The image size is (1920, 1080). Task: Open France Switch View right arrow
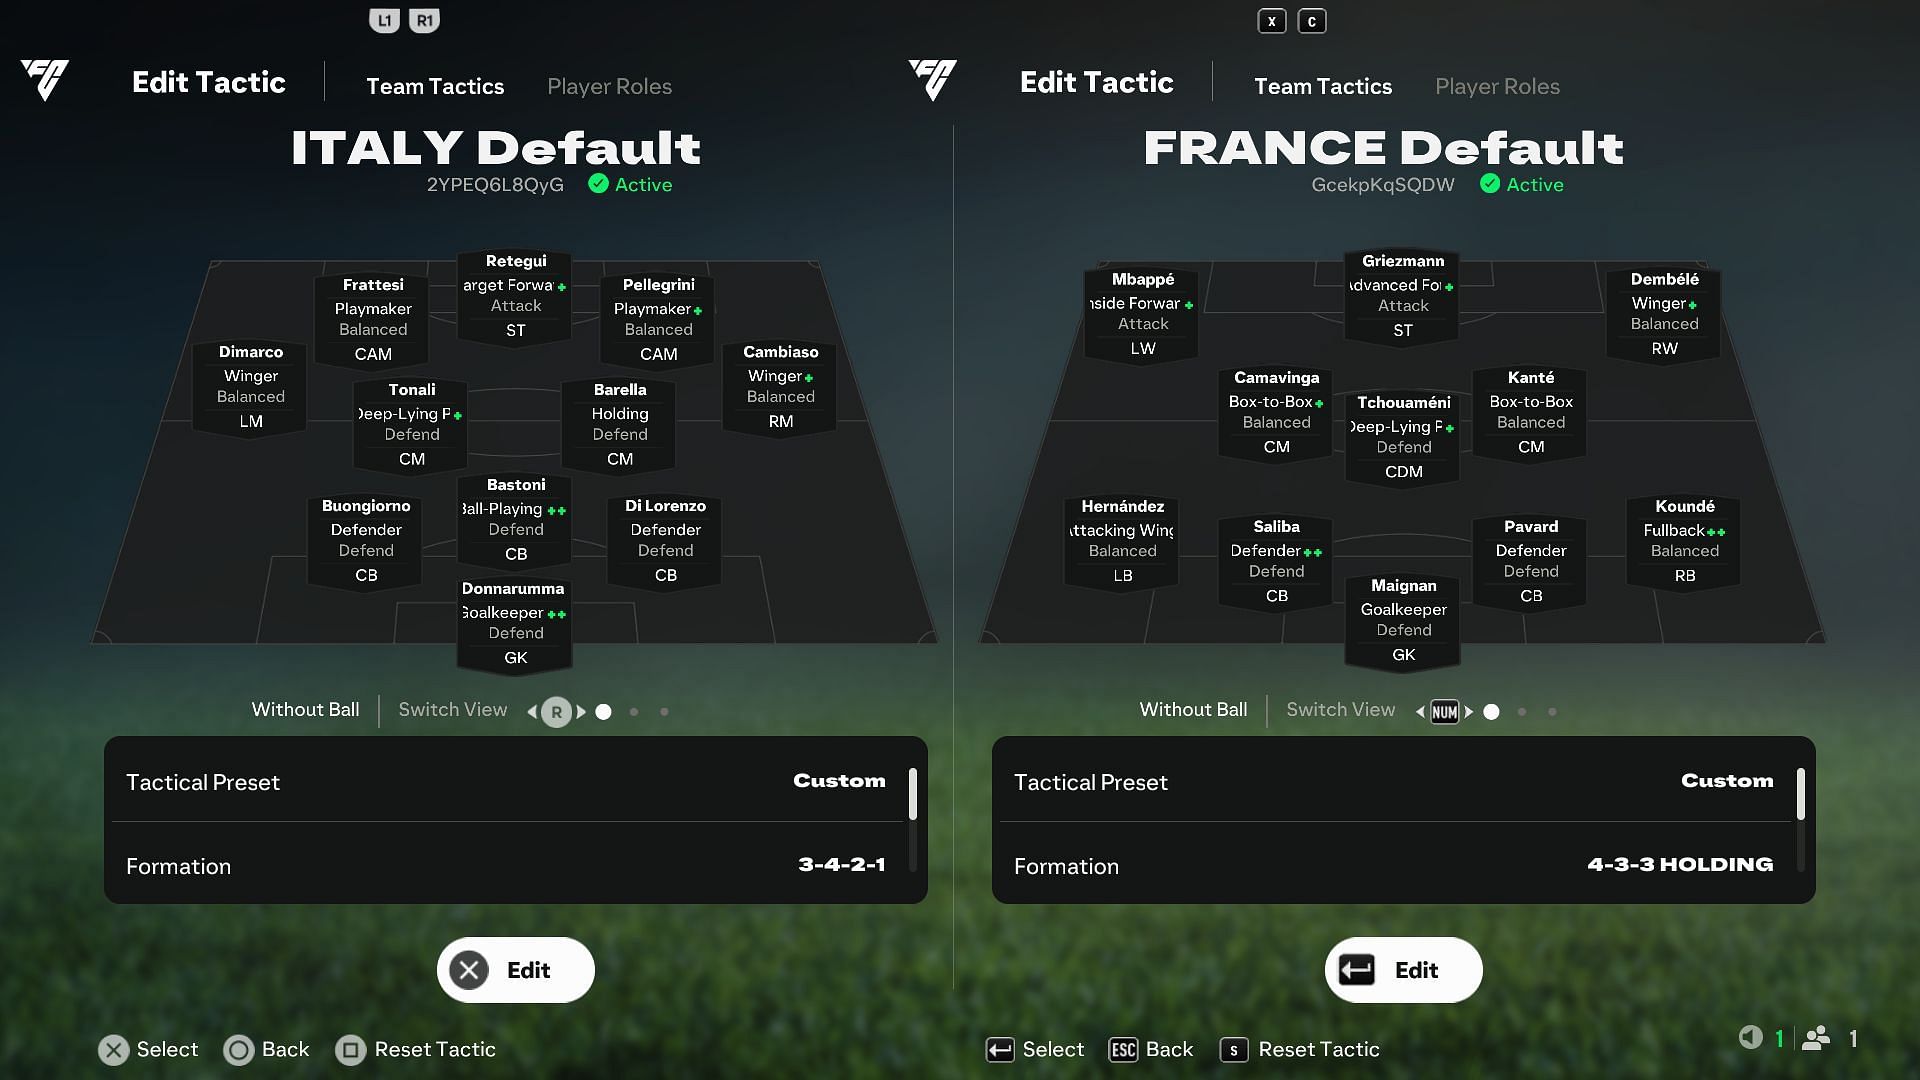[1469, 711]
